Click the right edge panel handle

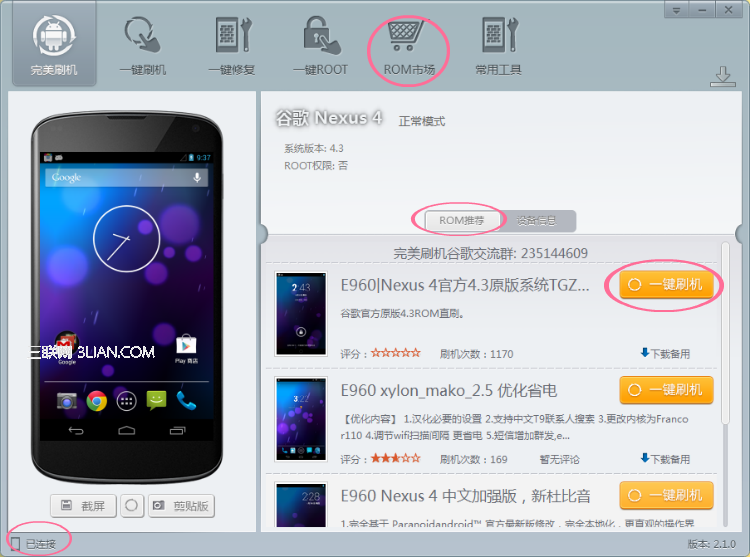pos(741,234)
